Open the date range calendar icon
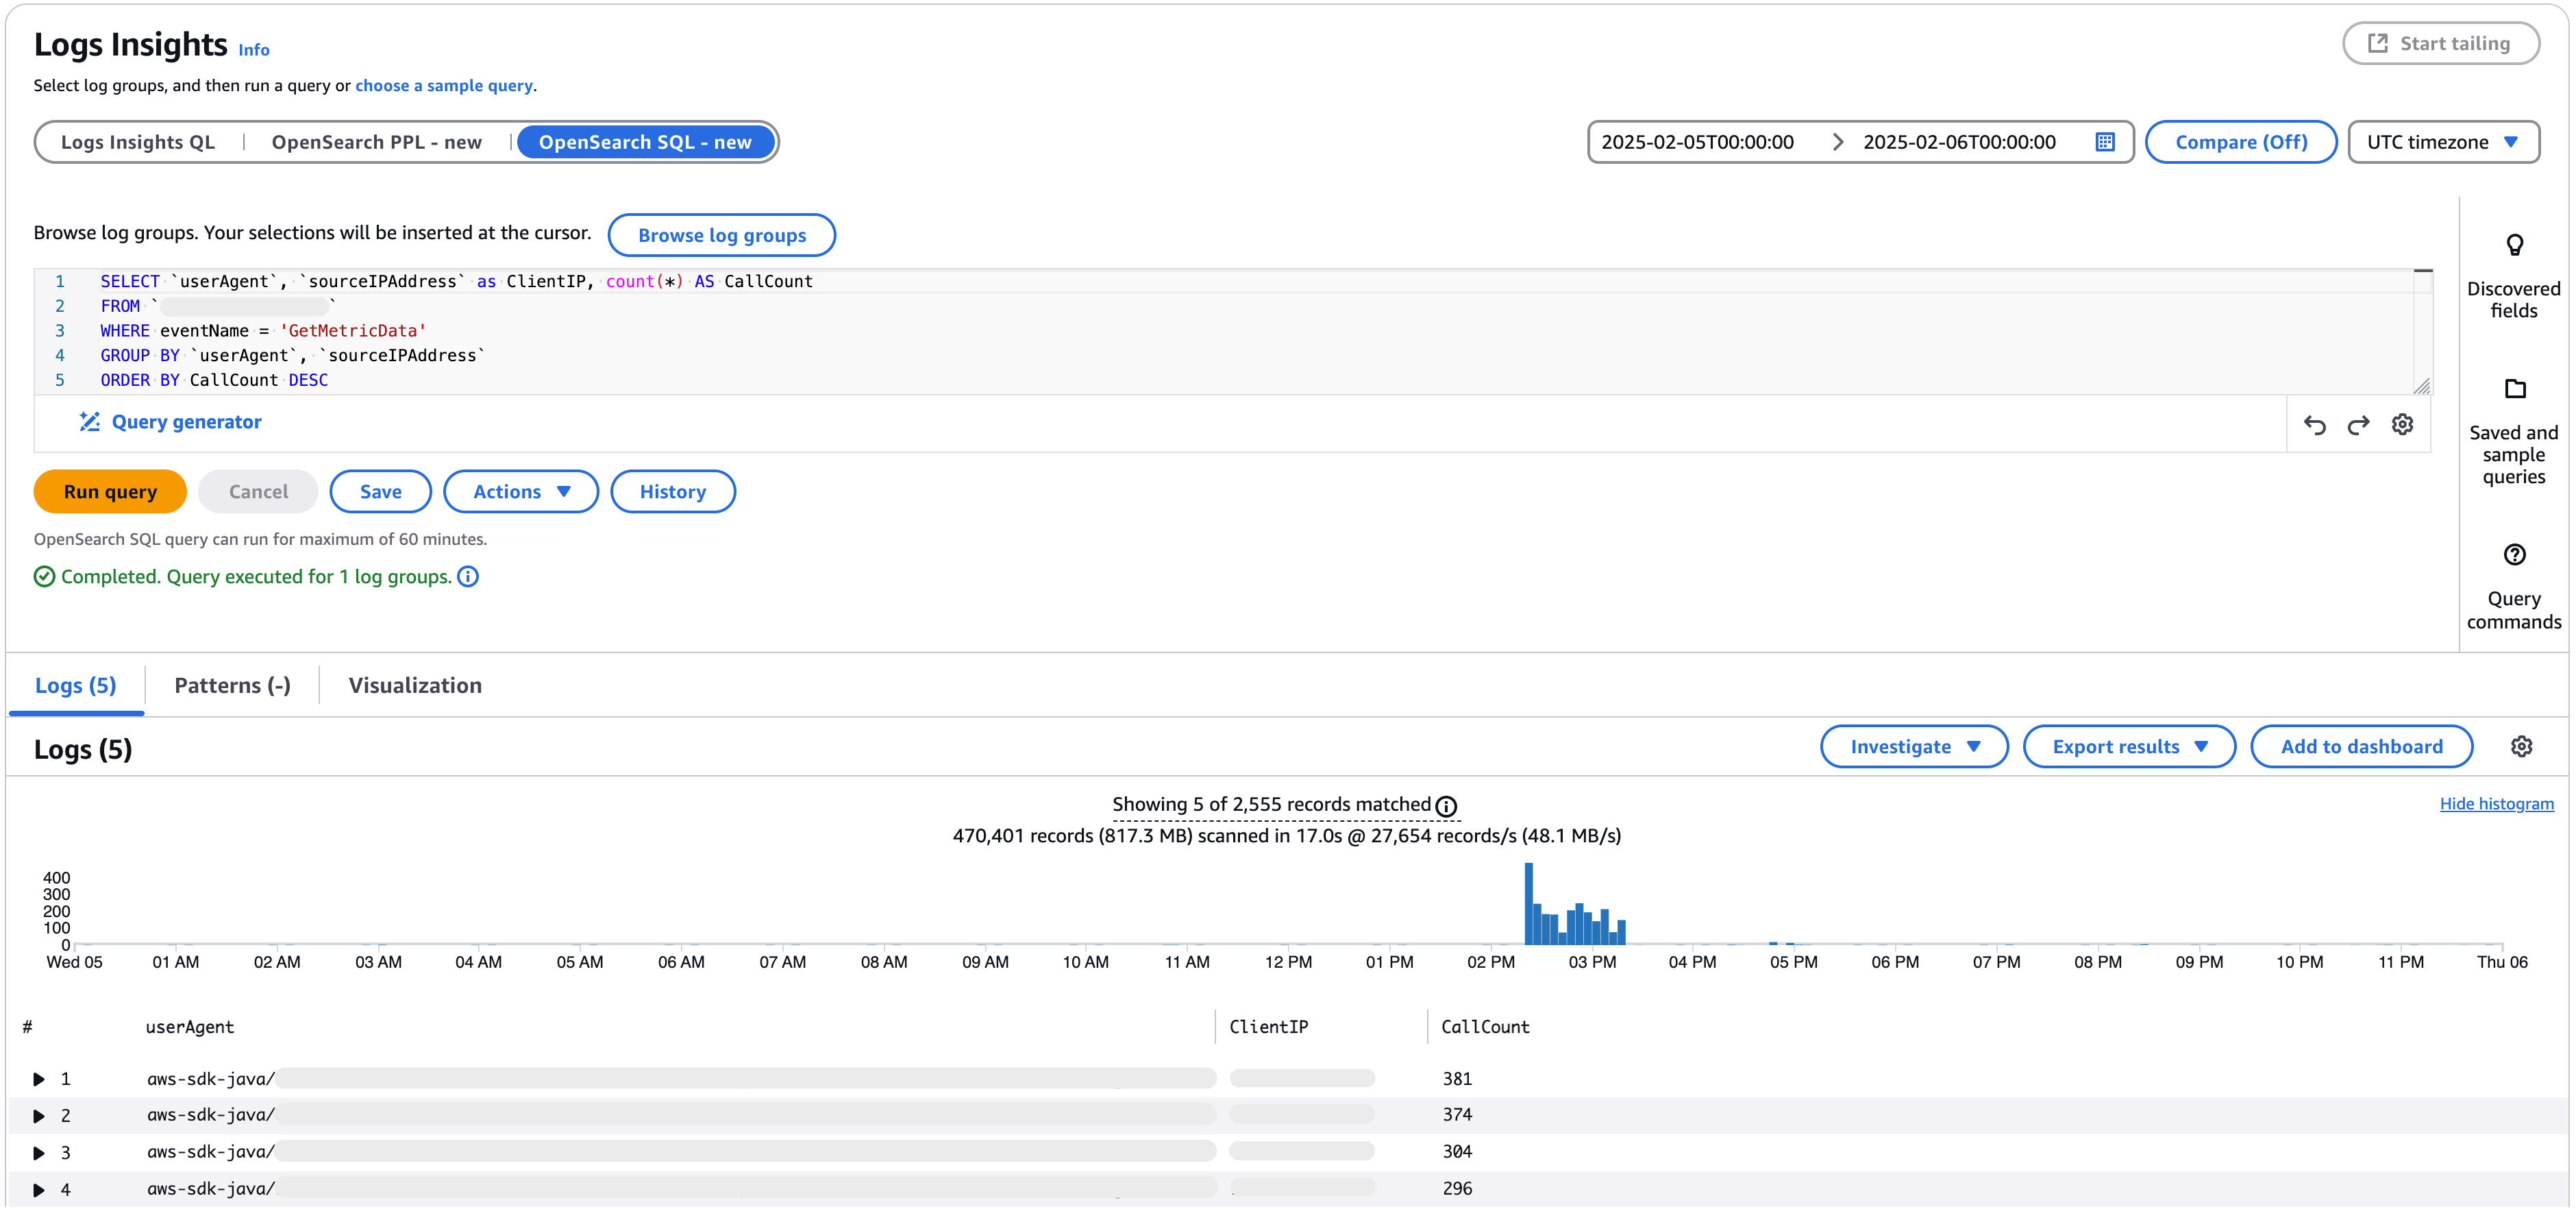2576x1209 pixels. (2105, 142)
